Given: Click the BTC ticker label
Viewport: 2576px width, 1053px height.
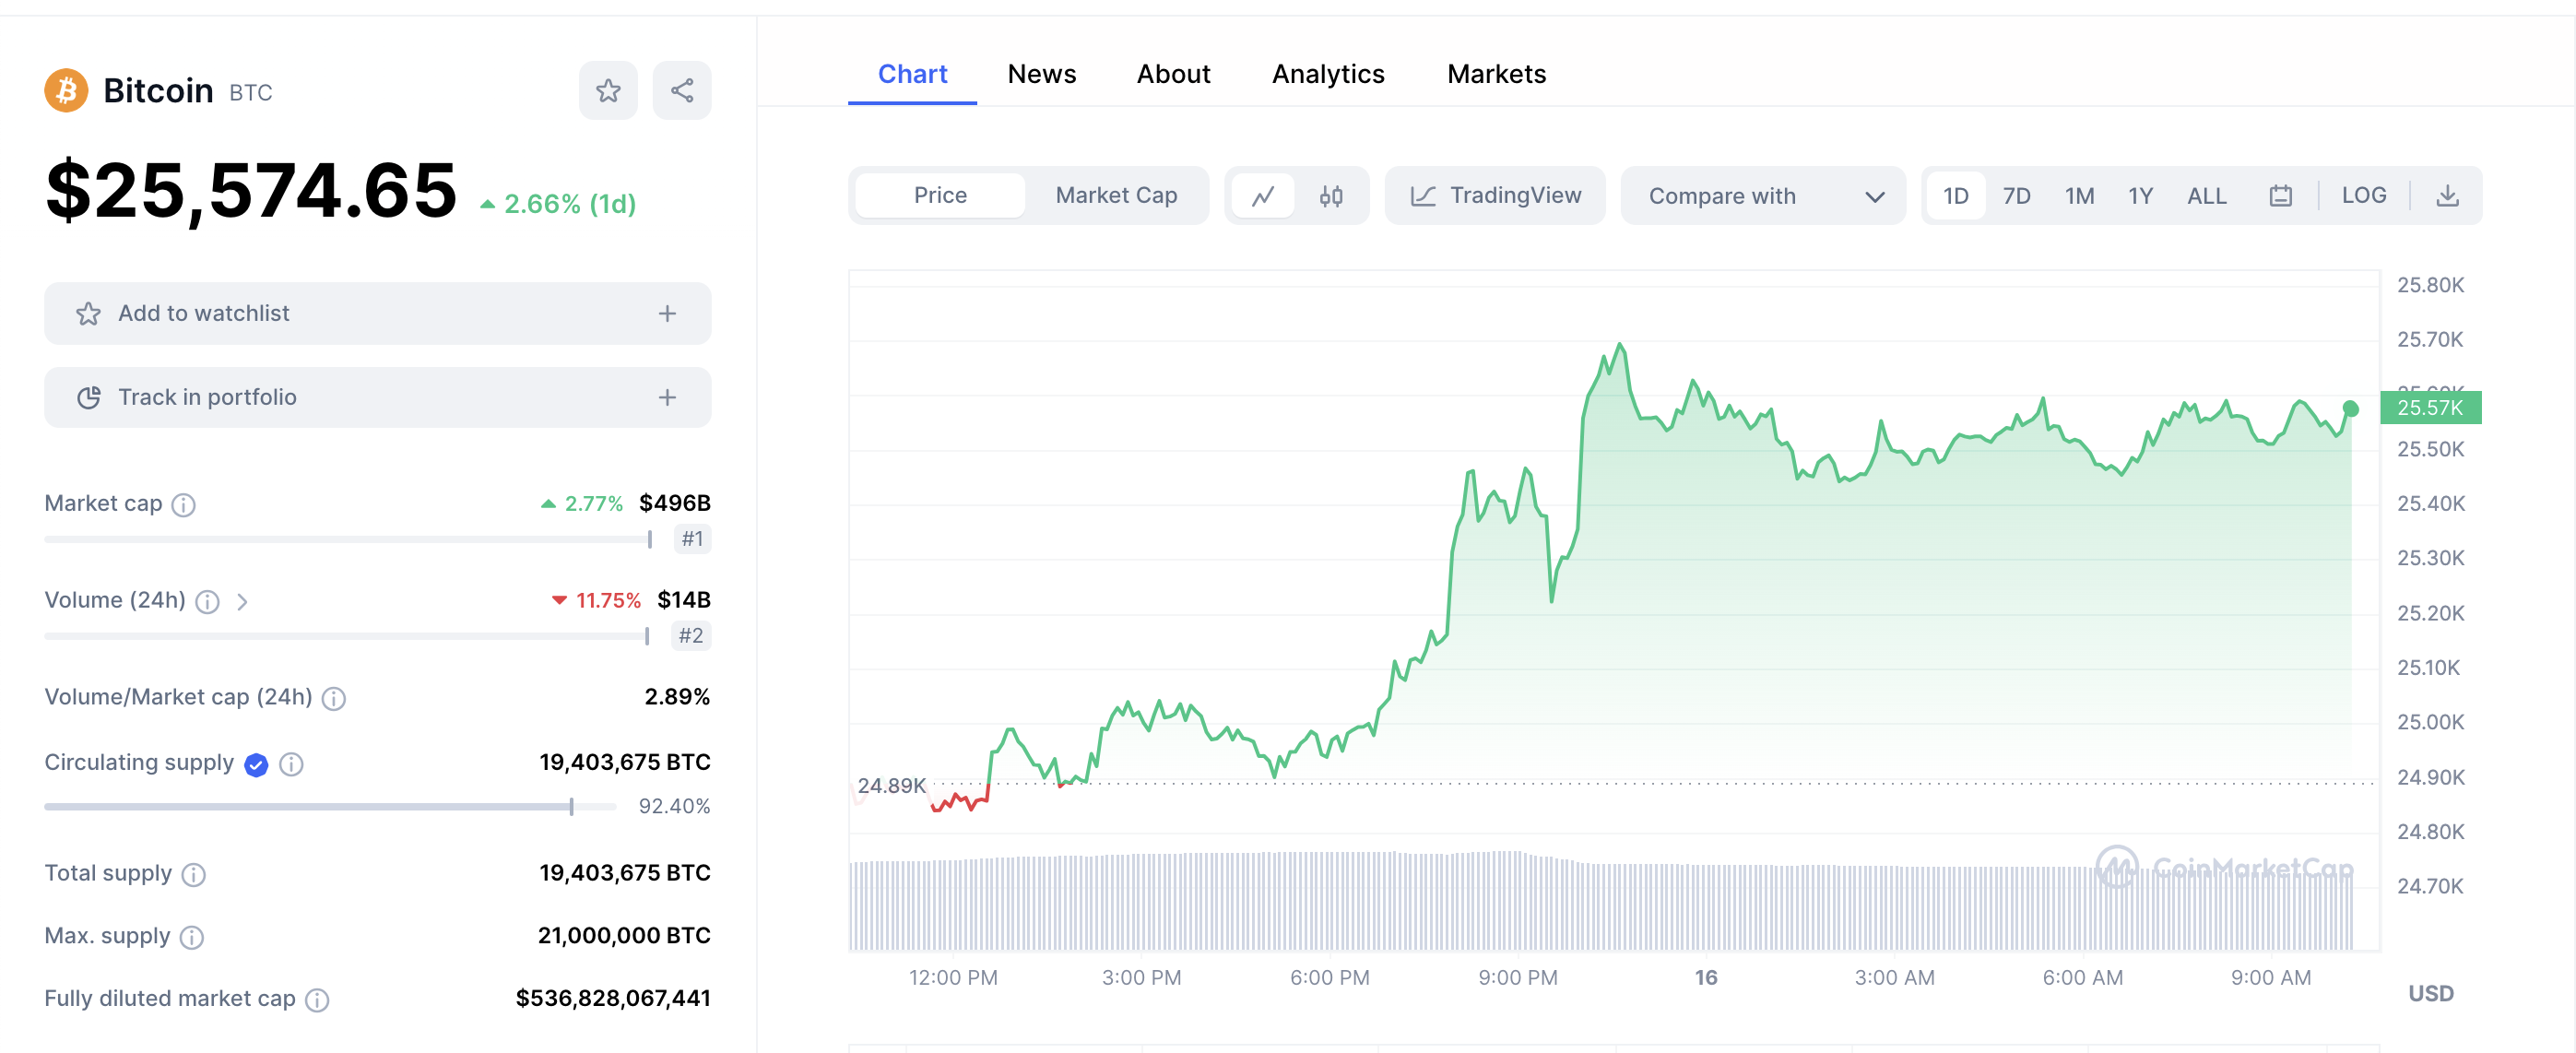Looking at the screenshot, I should click(250, 93).
